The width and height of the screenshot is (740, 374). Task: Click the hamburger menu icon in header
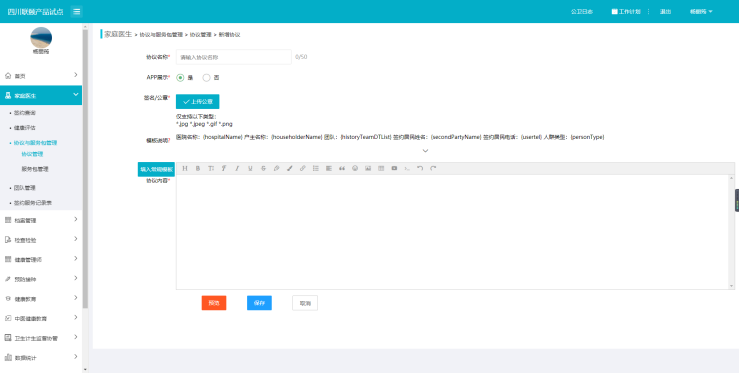click(76, 11)
